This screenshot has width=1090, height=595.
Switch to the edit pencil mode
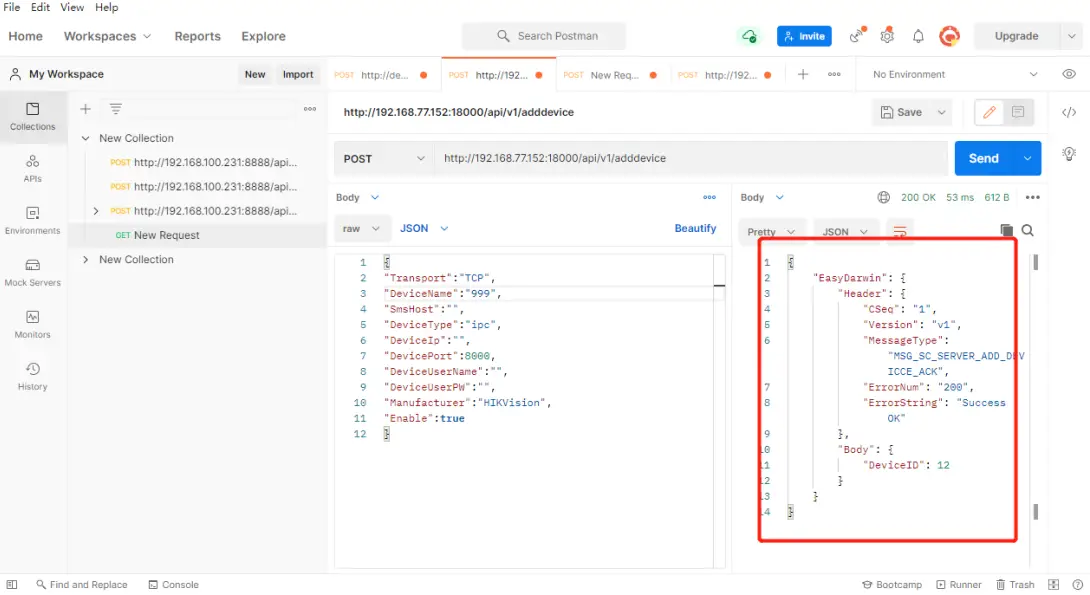click(x=989, y=112)
